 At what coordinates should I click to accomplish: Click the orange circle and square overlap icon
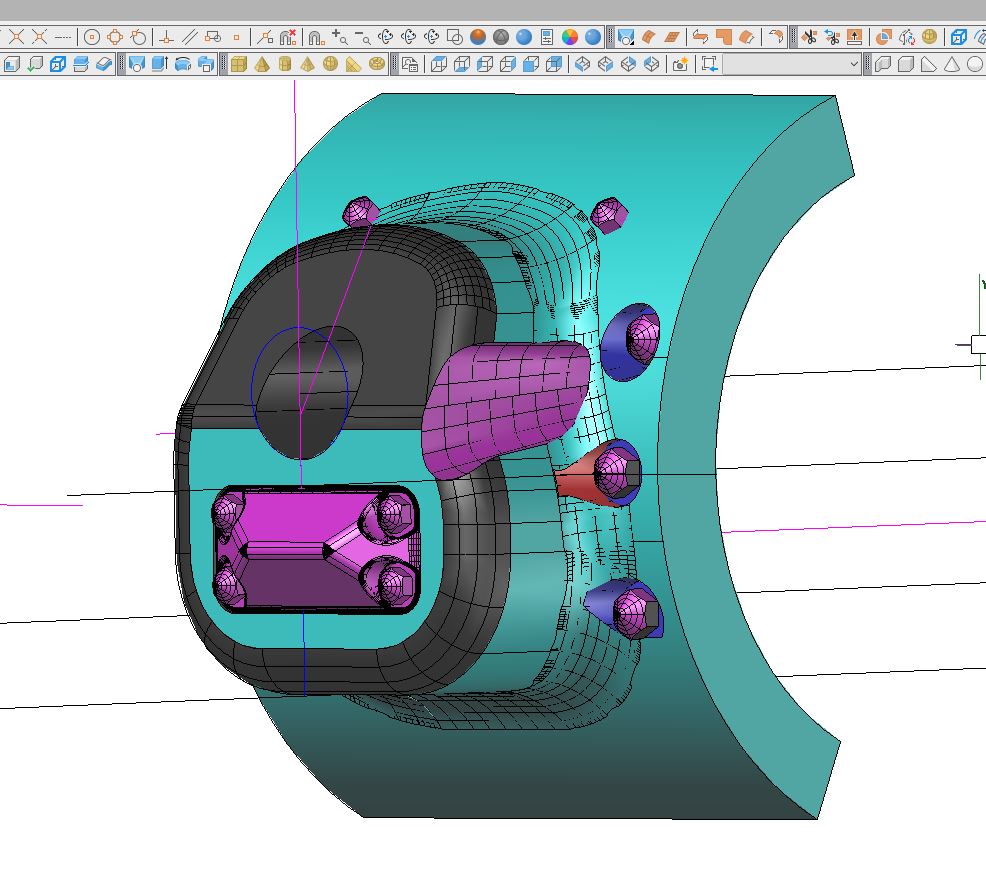884,38
